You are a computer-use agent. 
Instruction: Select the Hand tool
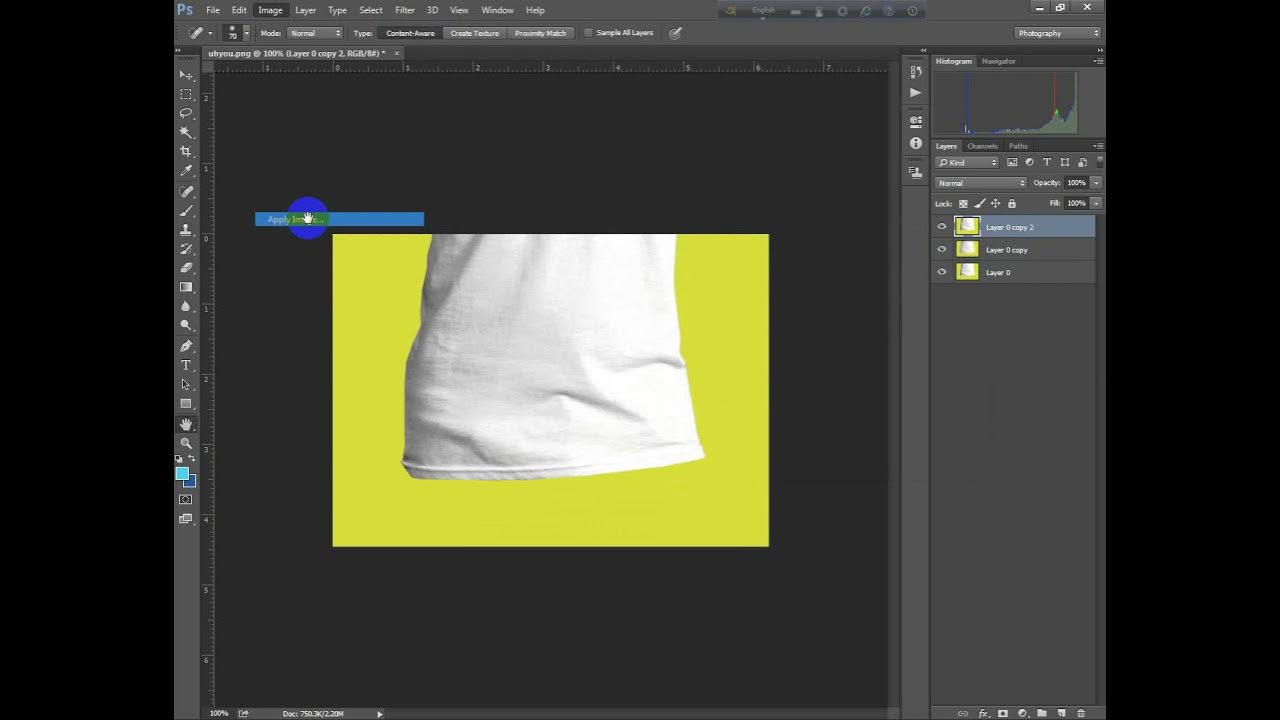point(186,424)
